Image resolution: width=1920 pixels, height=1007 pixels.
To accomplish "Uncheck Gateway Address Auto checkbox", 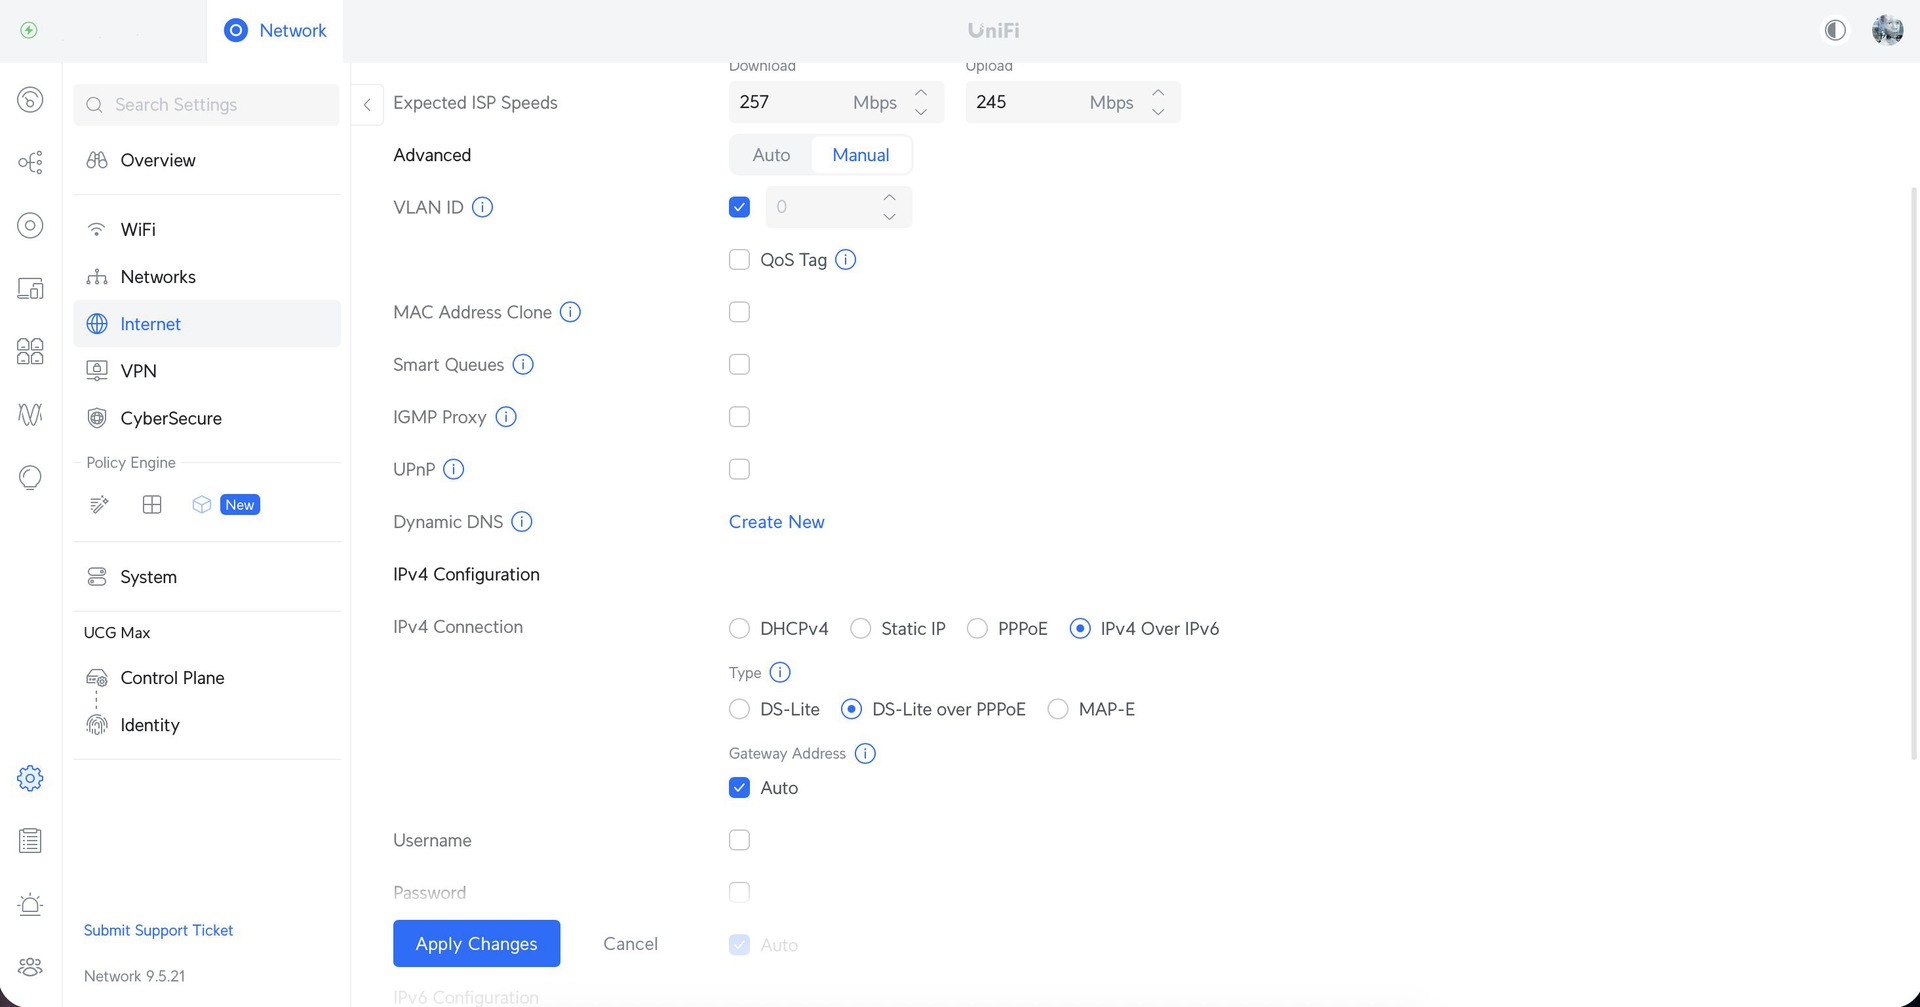I will pos(739,788).
